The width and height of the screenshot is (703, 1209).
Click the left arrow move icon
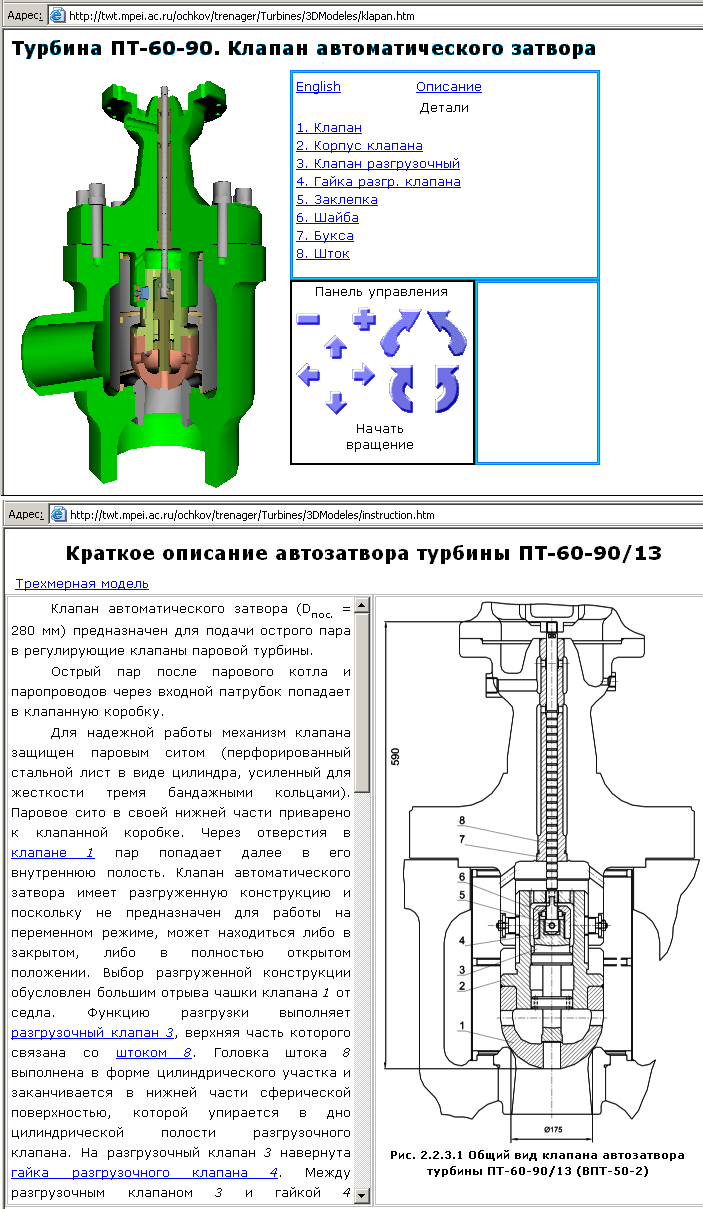(309, 375)
